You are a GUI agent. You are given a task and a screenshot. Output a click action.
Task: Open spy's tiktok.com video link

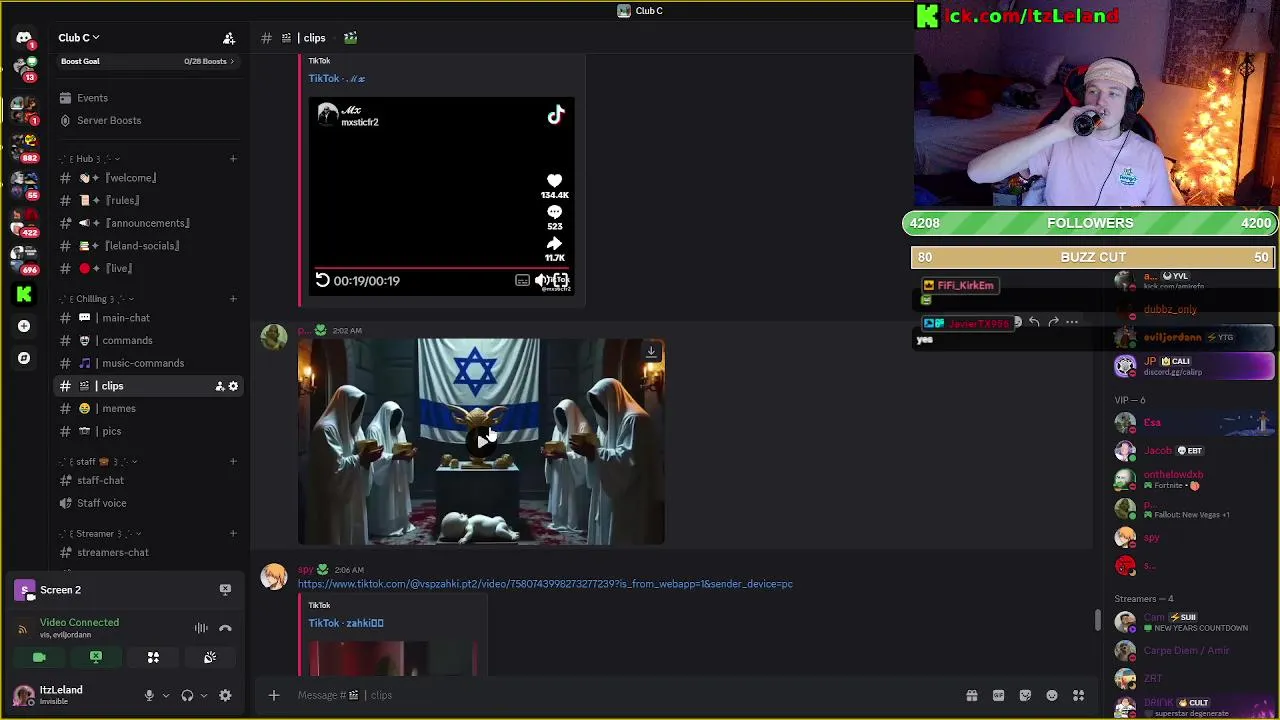point(545,584)
